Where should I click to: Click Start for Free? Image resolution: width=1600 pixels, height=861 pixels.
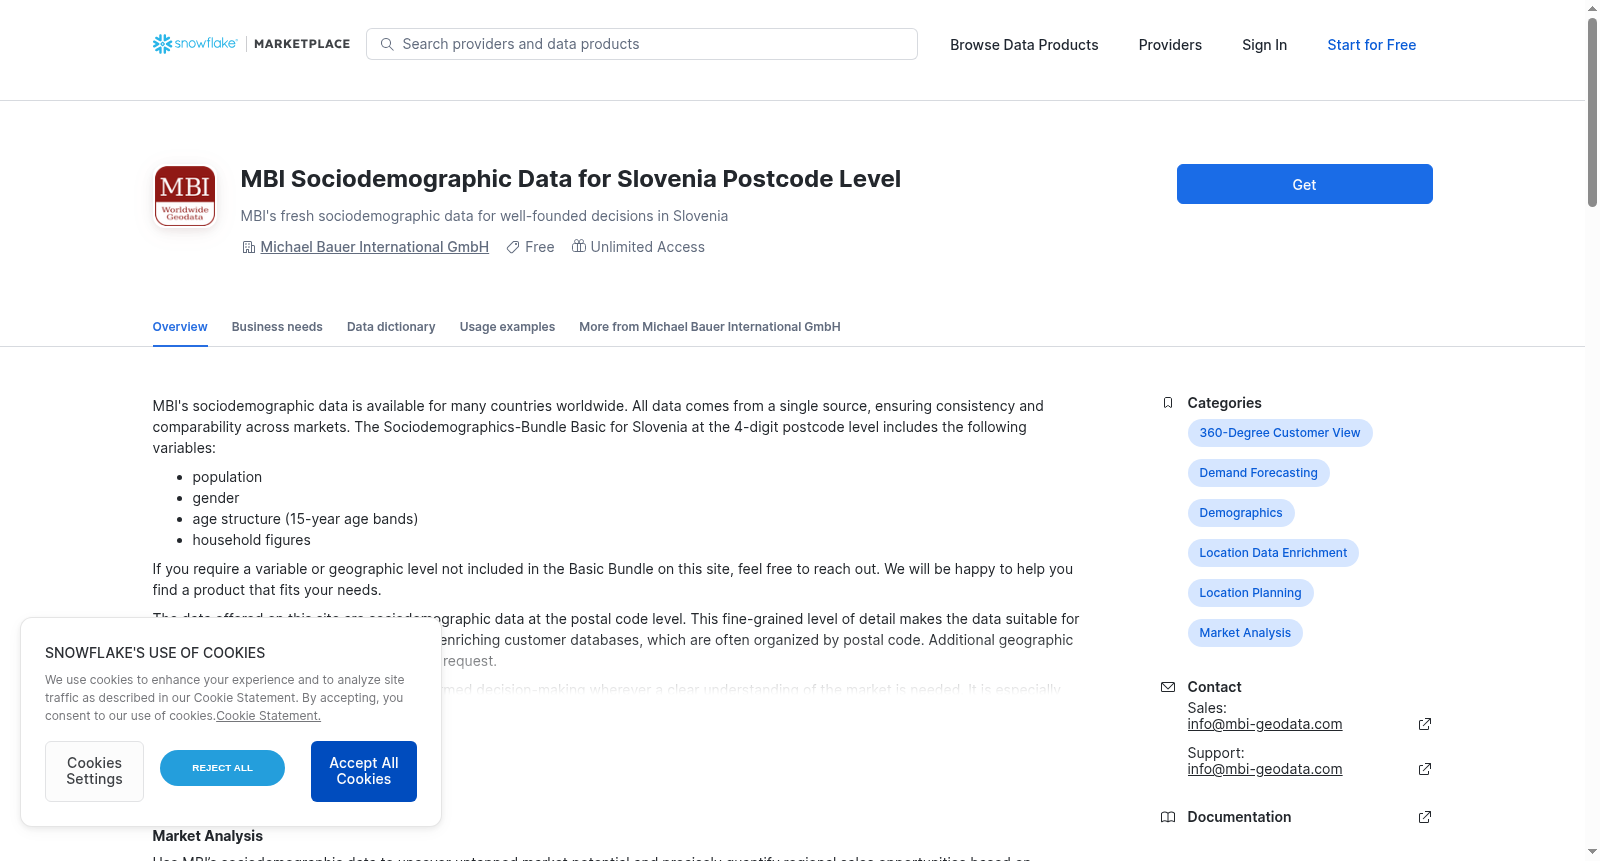[1371, 45]
